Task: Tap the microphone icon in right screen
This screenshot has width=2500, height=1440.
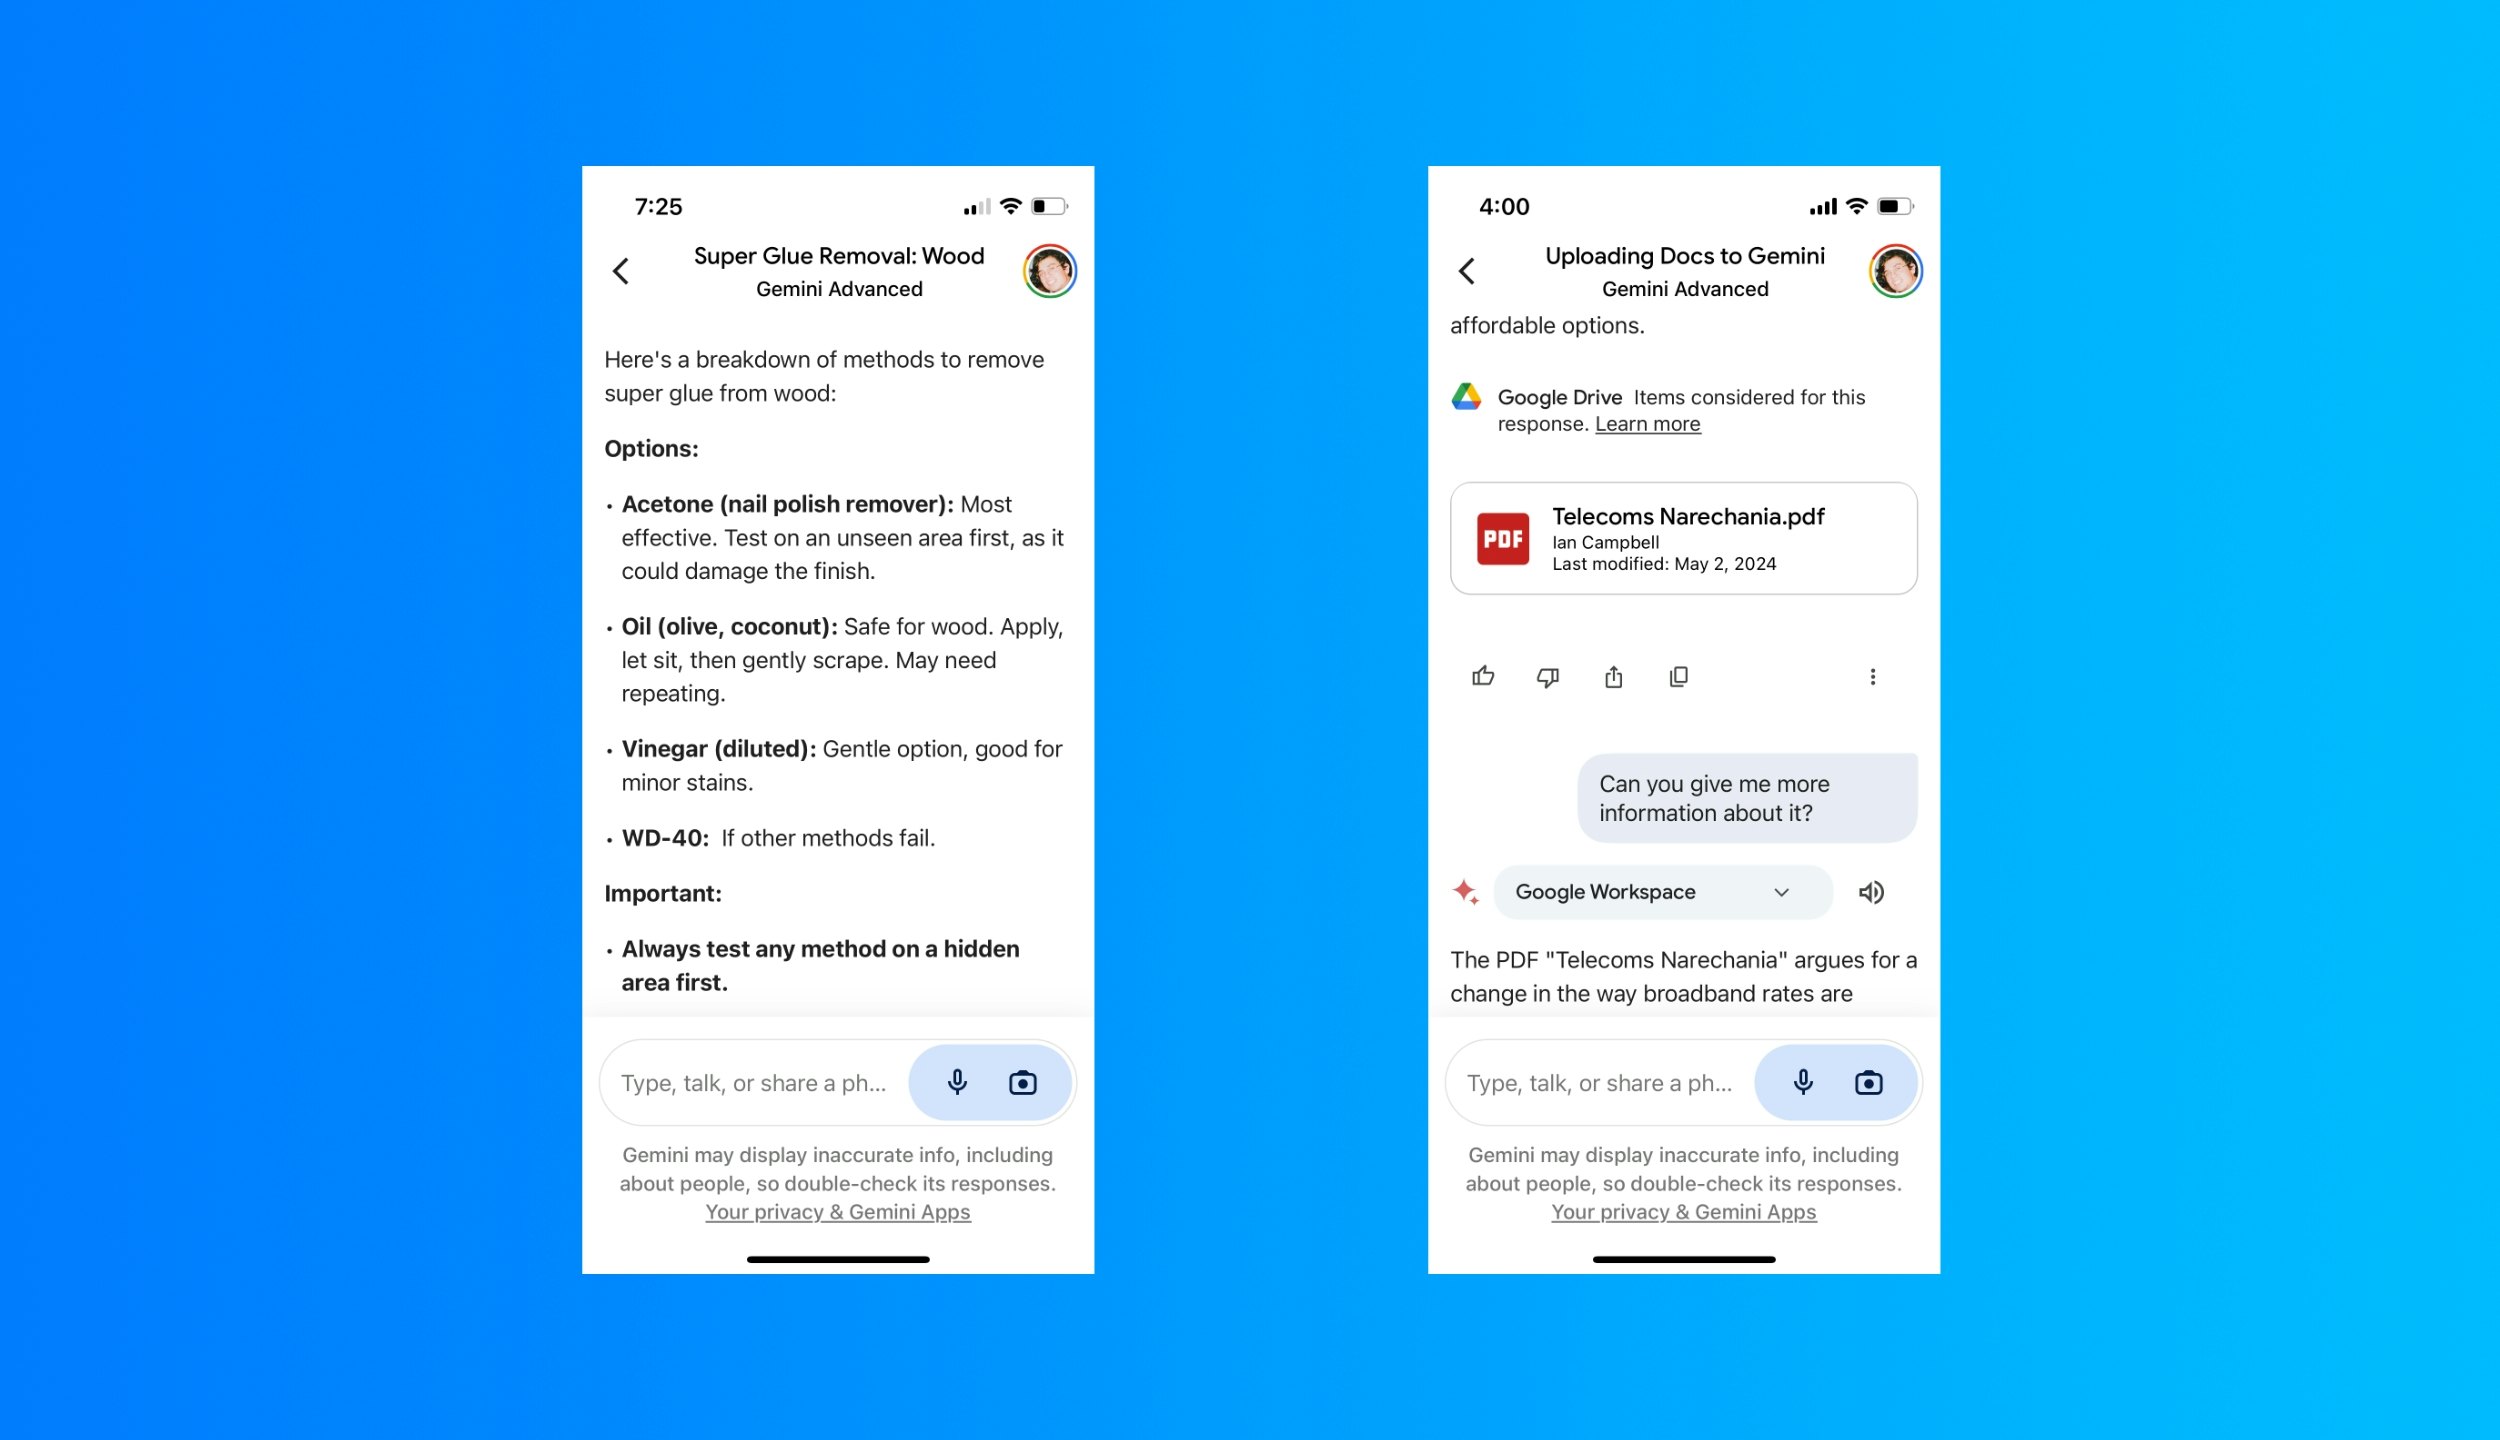Action: pyautogui.click(x=1803, y=1081)
